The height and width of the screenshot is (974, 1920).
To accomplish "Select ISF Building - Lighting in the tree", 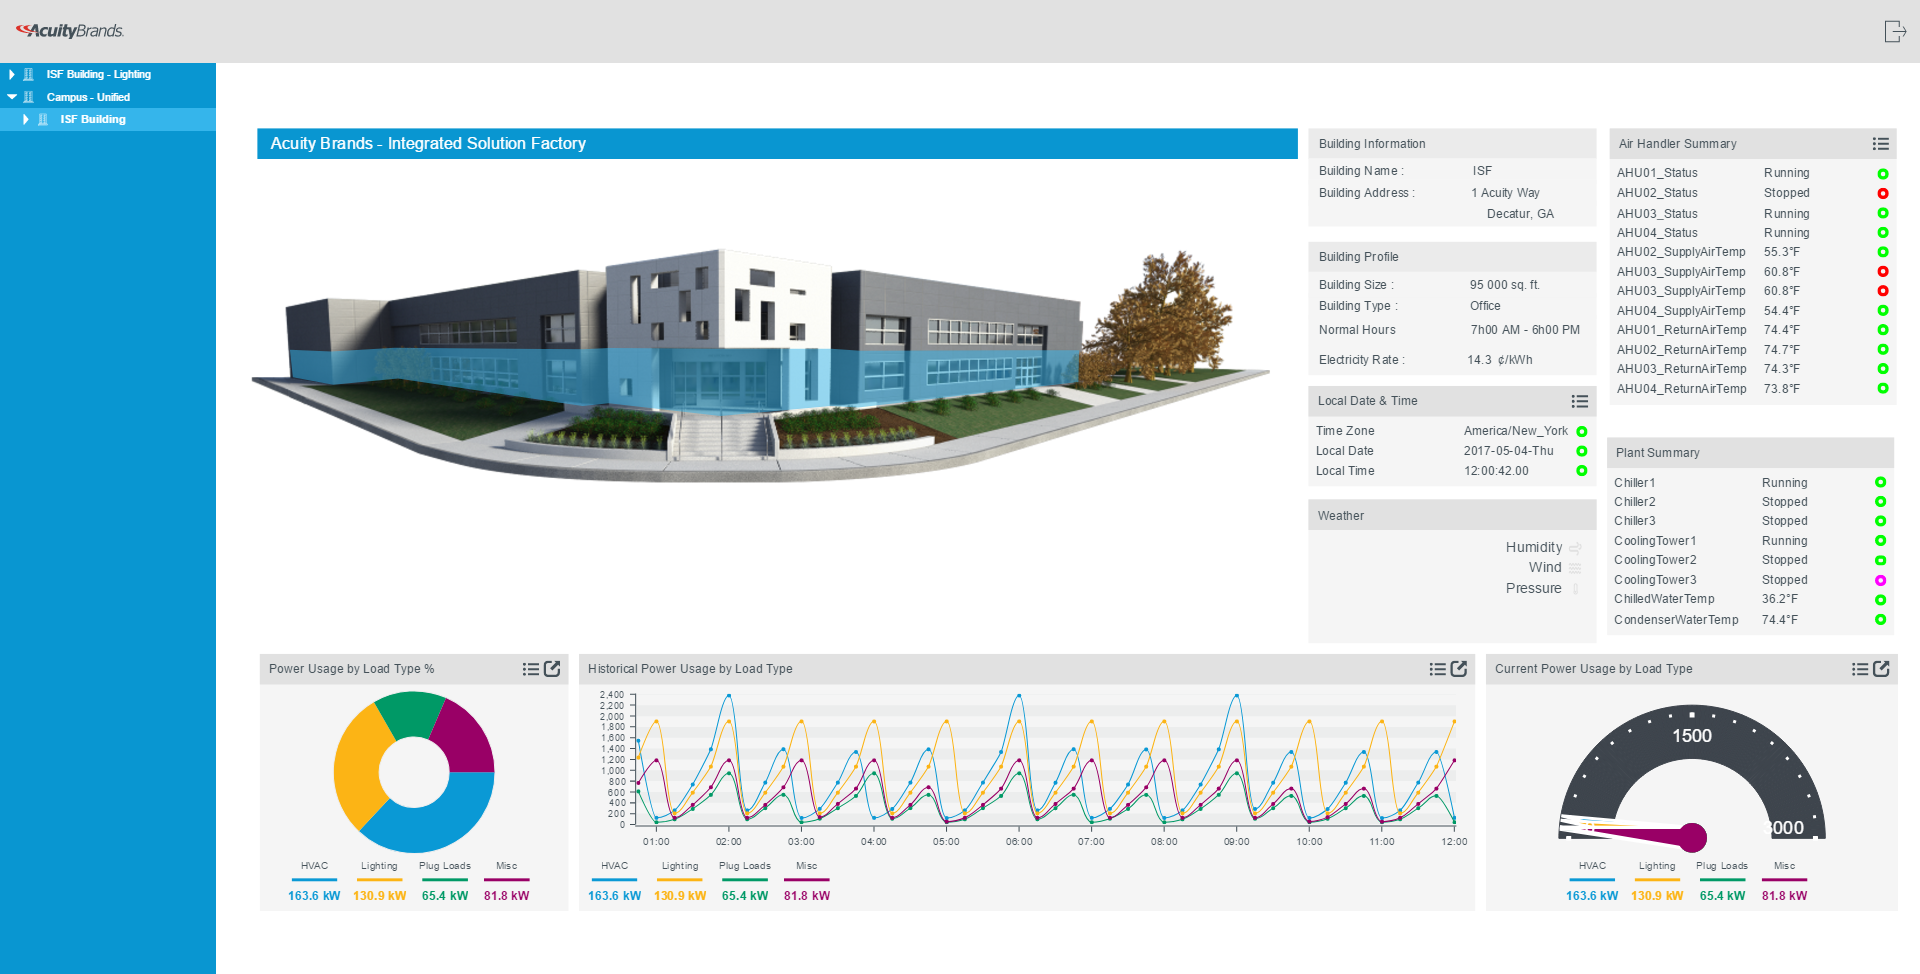I will coord(99,74).
